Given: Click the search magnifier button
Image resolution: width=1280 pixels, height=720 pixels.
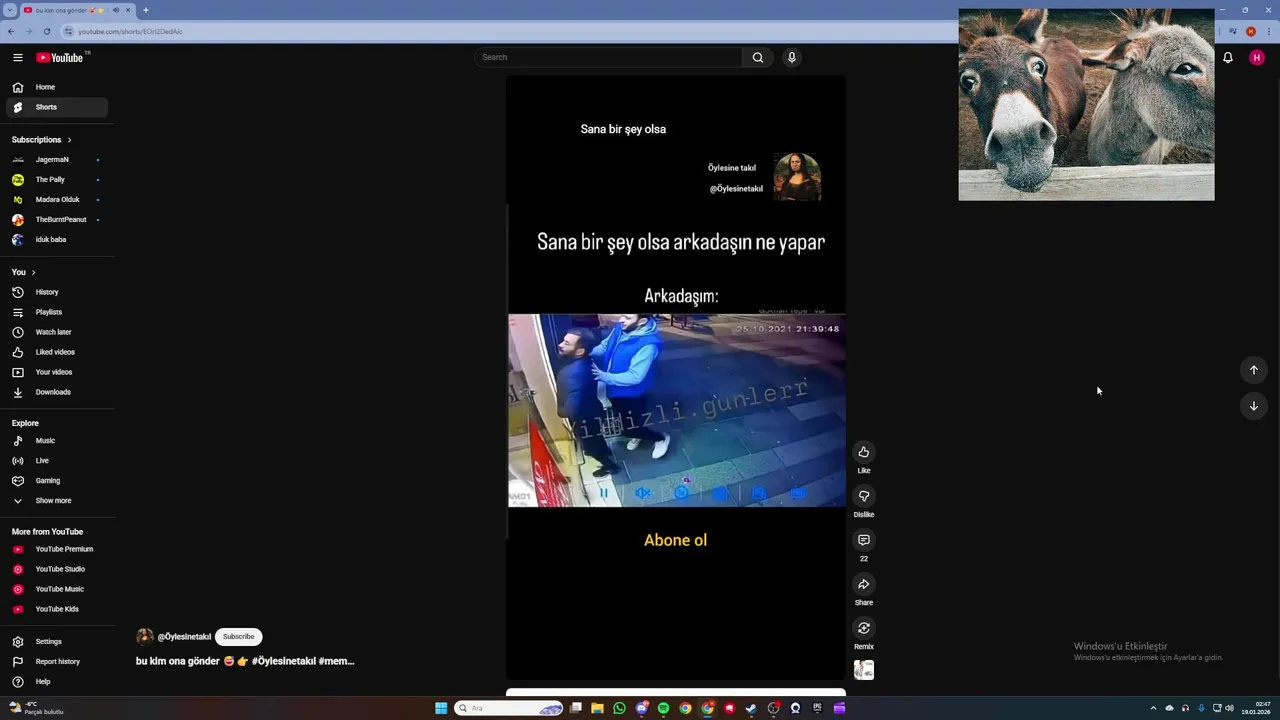Looking at the screenshot, I should (x=758, y=57).
